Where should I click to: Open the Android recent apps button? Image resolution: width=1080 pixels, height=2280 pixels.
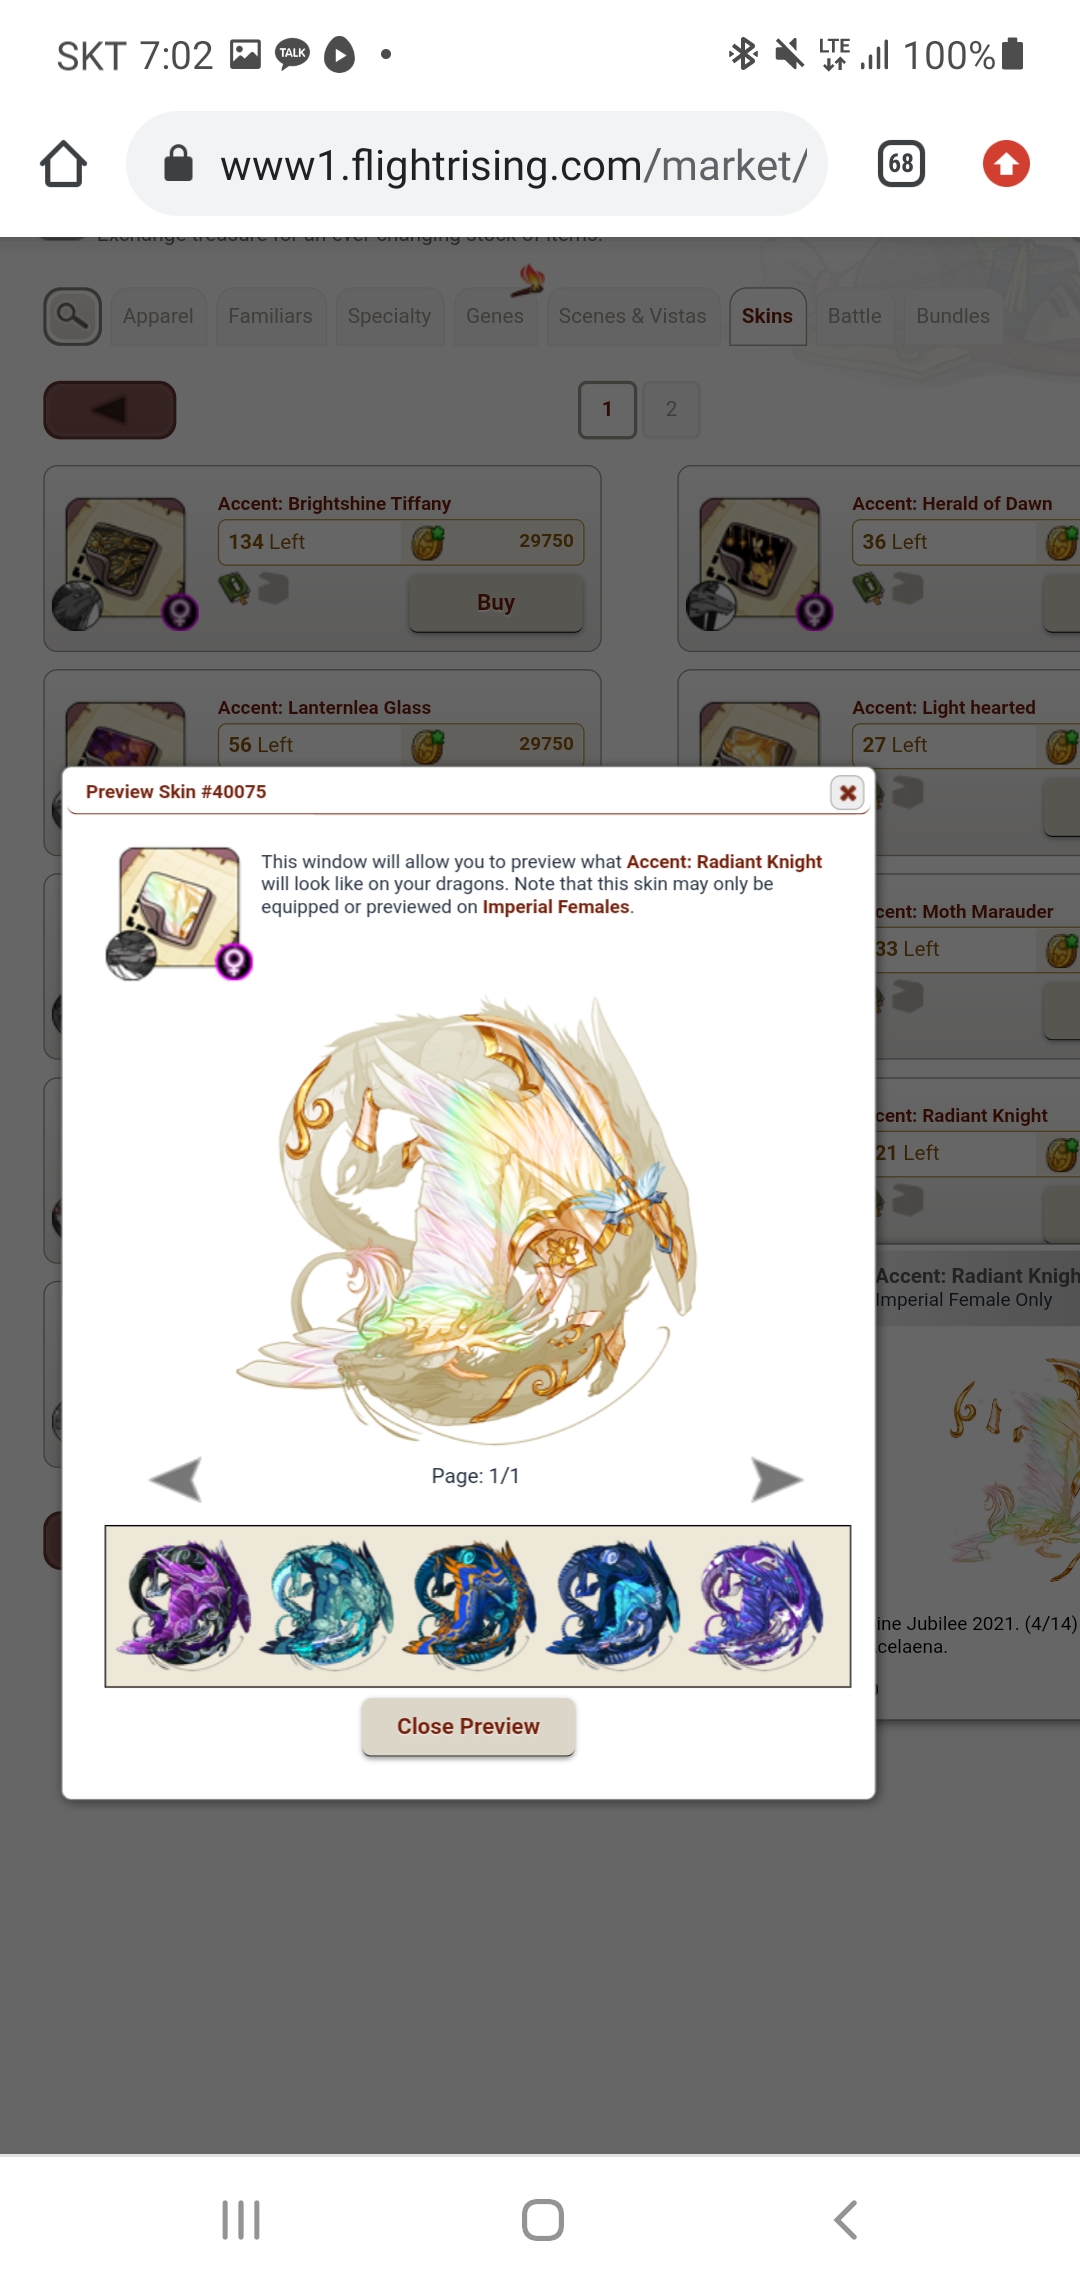point(241,2220)
